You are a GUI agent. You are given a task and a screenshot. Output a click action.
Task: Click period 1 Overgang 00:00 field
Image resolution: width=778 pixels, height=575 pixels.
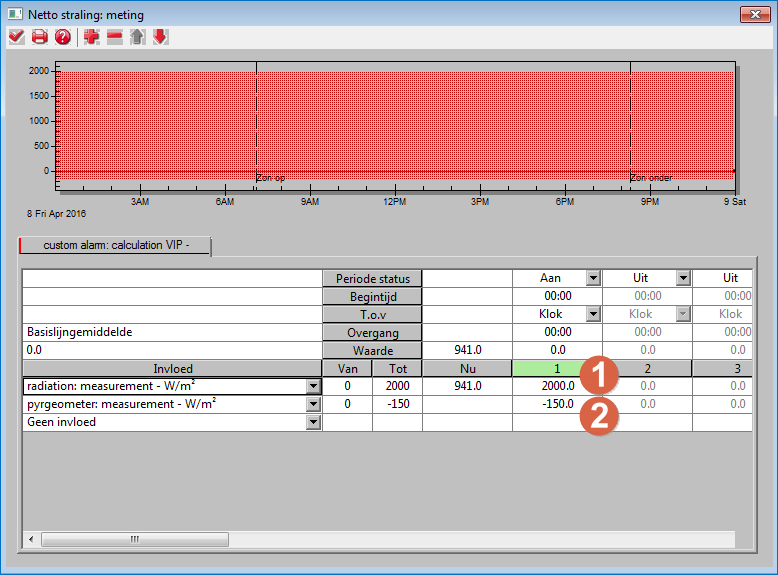(x=558, y=332)
